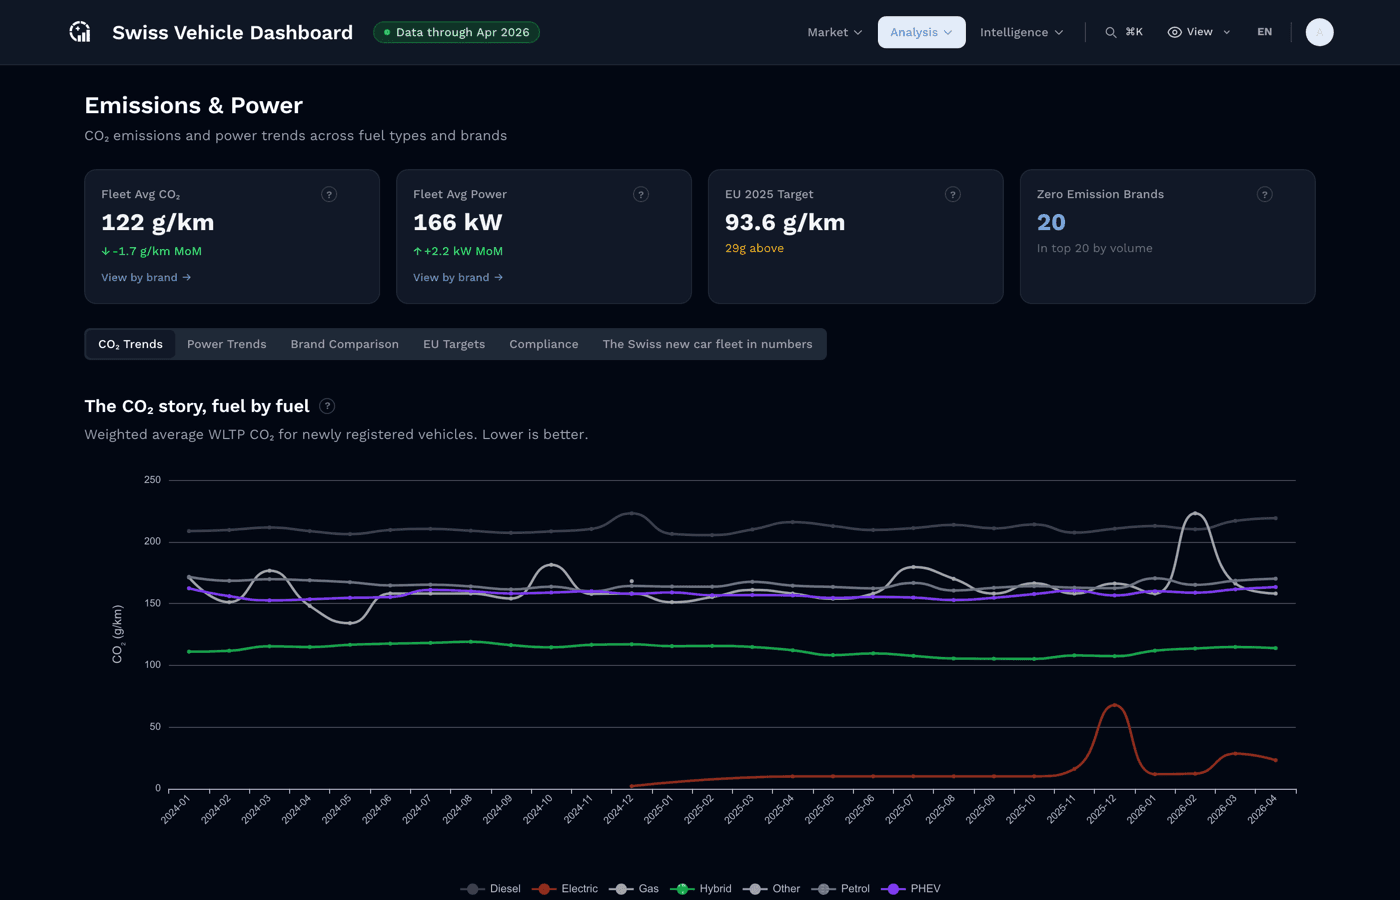Viewport: 1400px width, 900px height.
Task: Open the View options dropdown
Action: [1199, 32]
